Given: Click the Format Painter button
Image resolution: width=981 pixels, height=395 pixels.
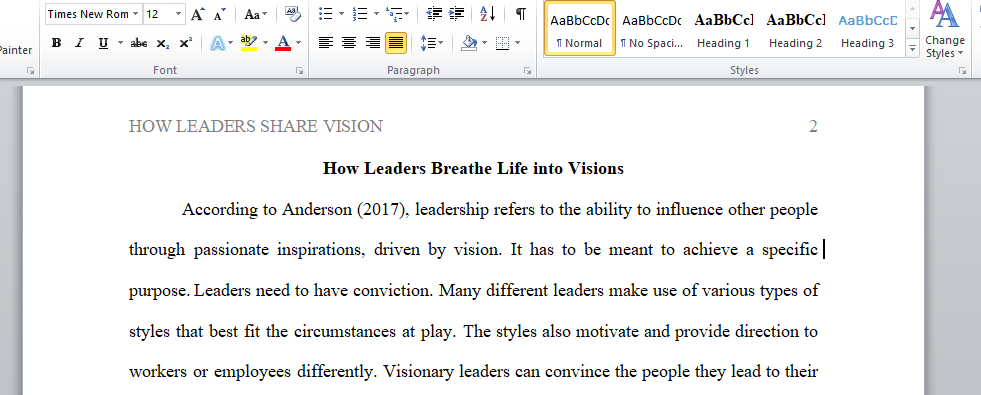Looking at the screenshot, I should [x=16, y=50].
